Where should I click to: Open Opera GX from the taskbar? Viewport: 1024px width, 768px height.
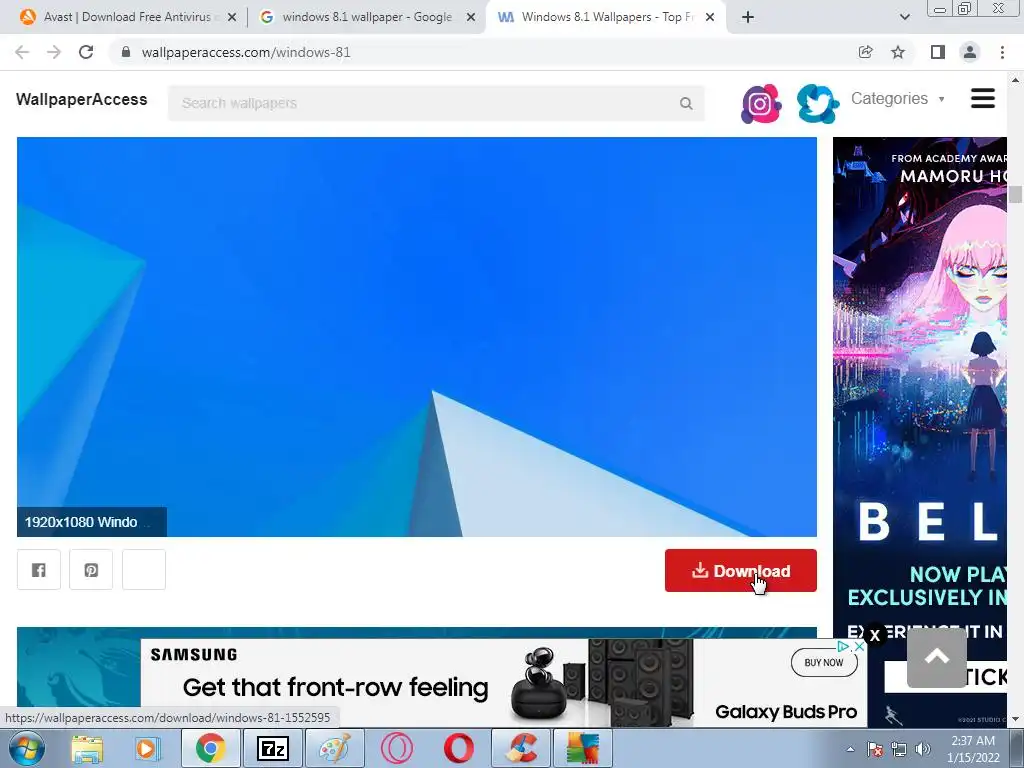(396, 748)
